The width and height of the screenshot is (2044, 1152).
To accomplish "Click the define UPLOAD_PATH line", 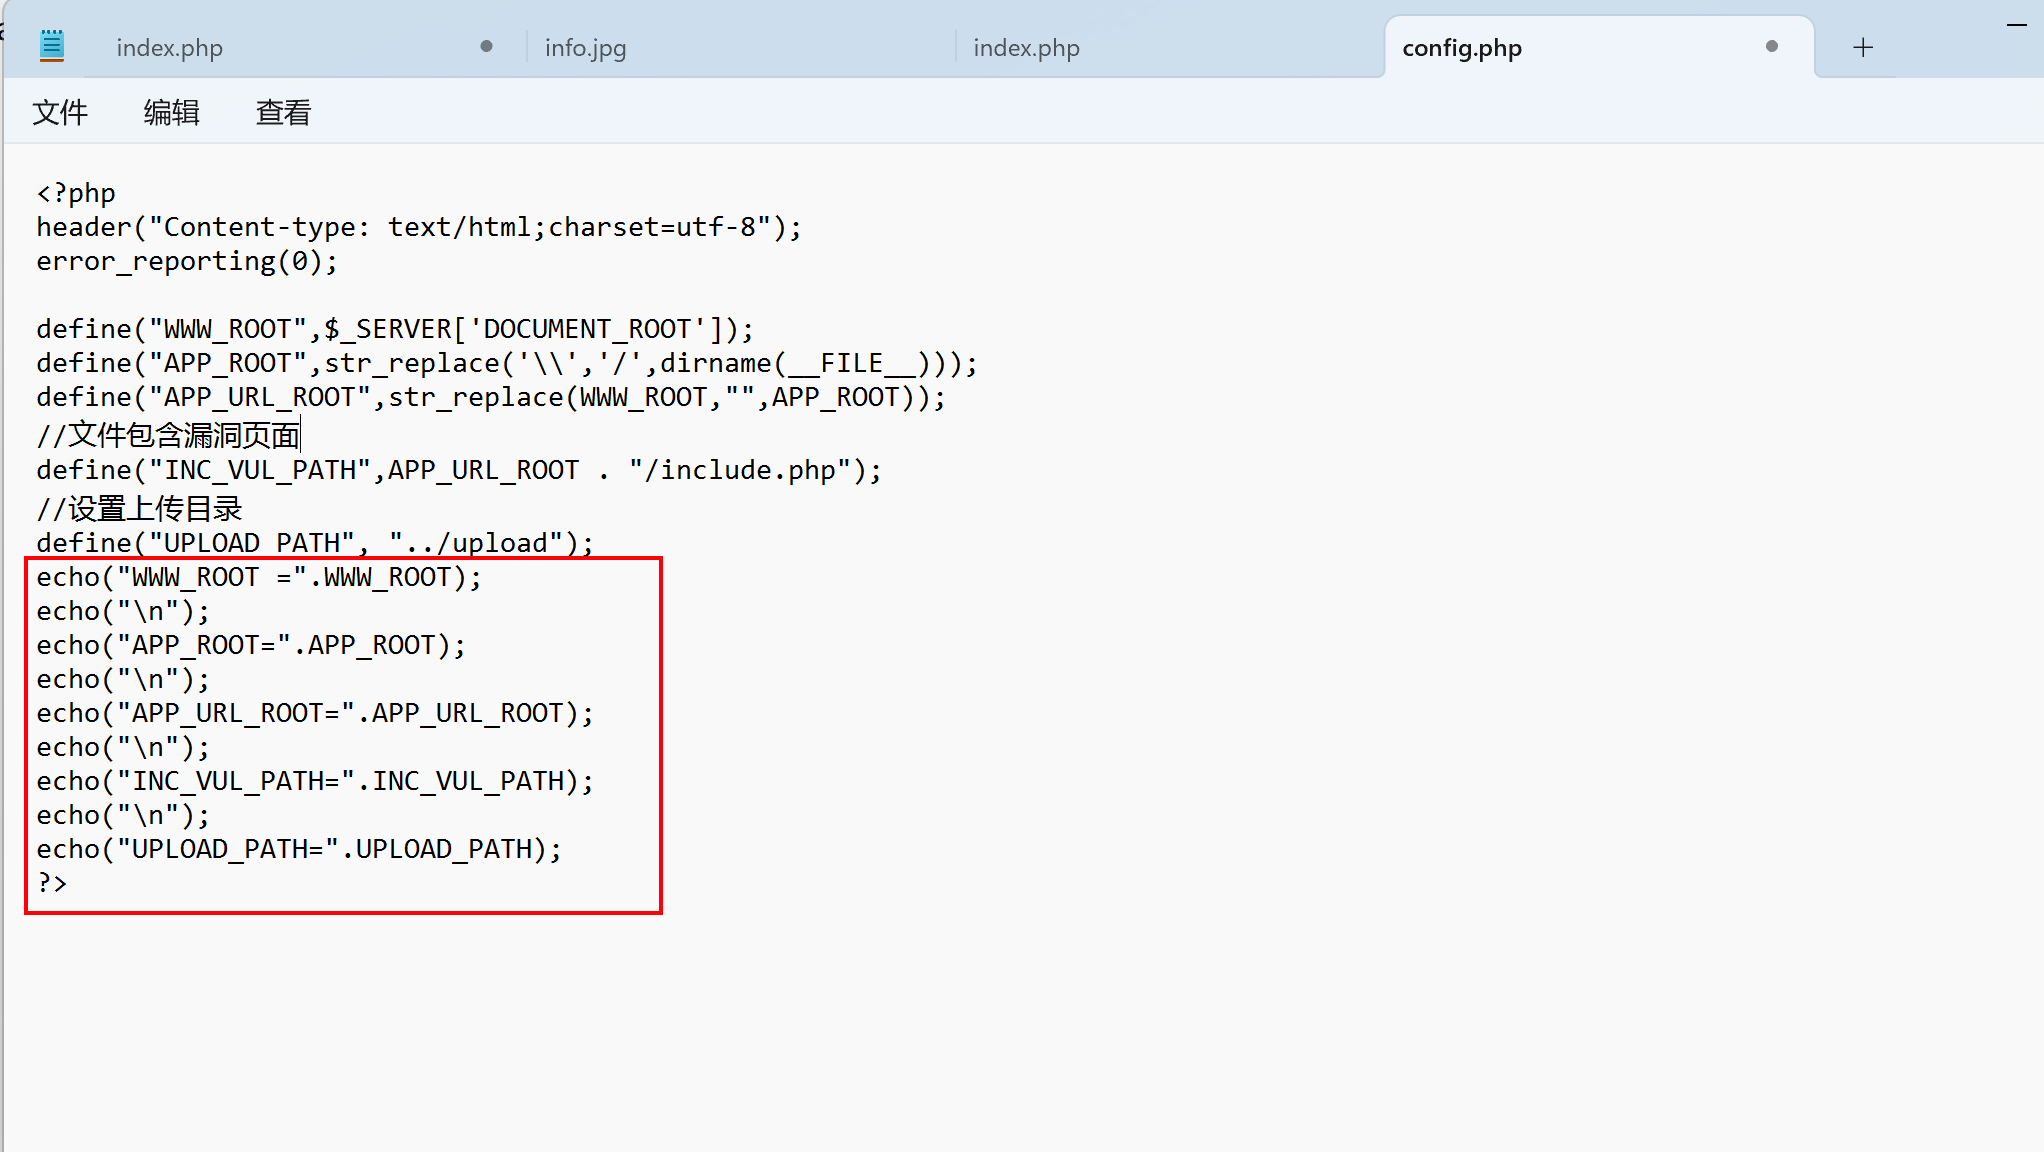I will (x=315, y=543).
